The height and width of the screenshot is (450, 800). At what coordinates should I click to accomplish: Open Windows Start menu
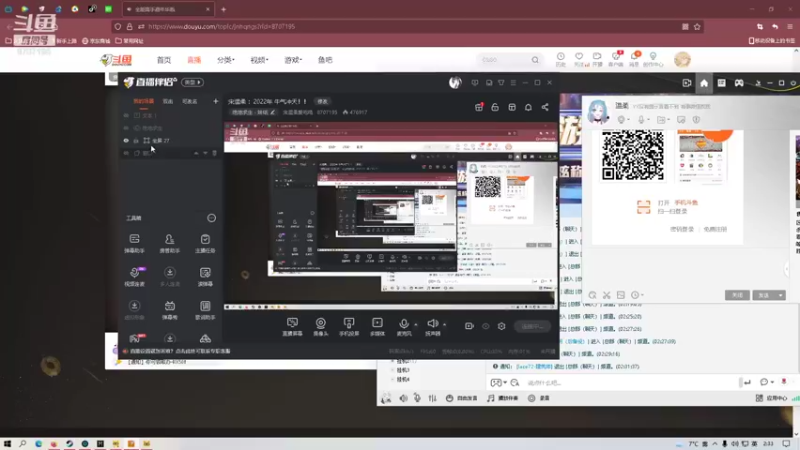tap(7, 444)
